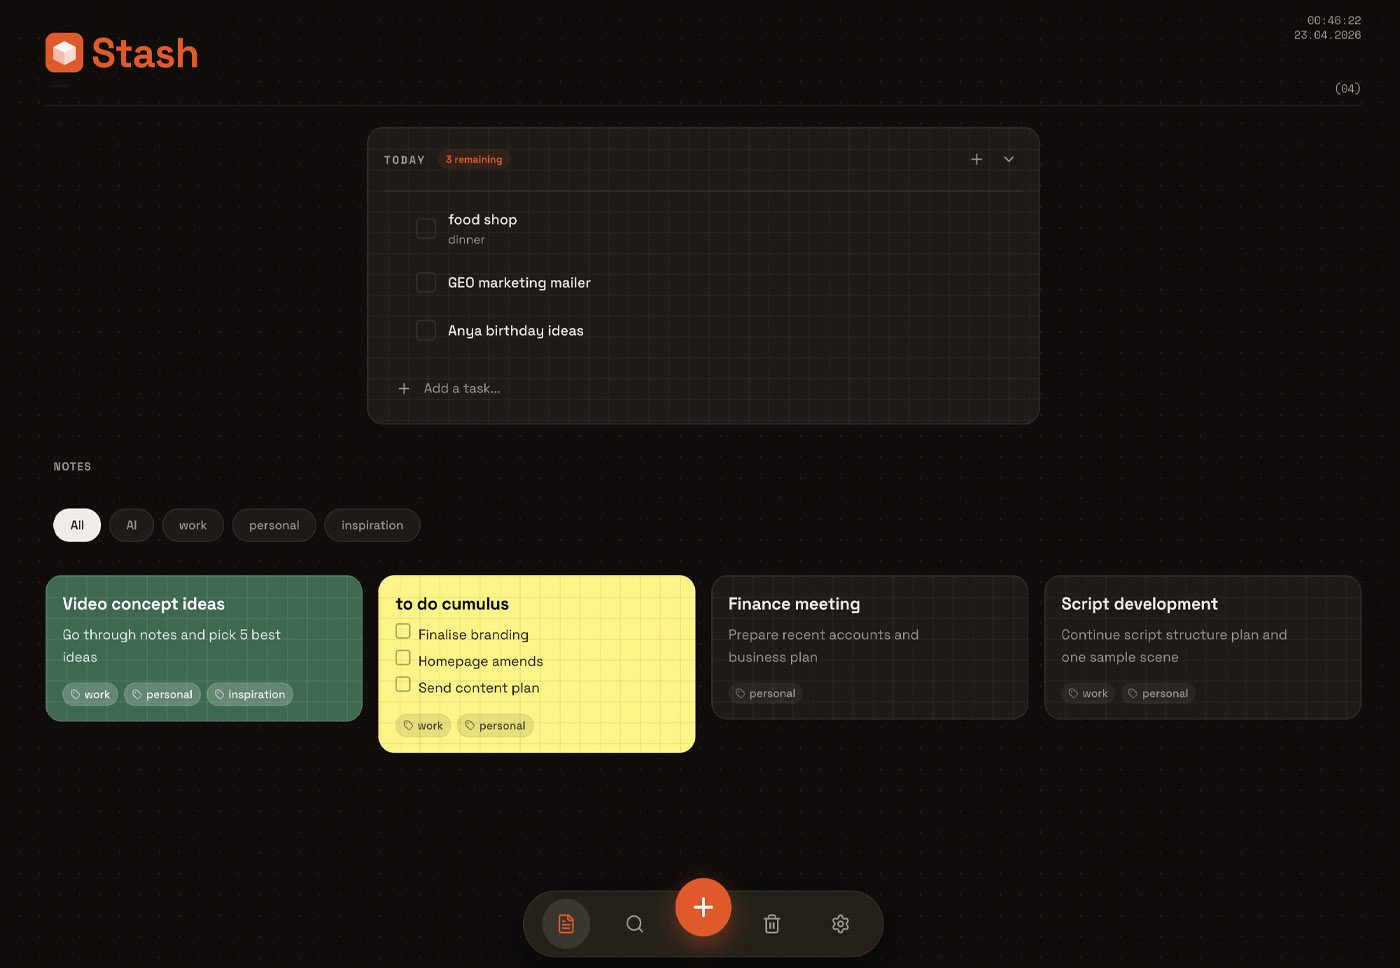Click the TODAY panel heading
Screen dimensions: 1400x968
[404, 160]
